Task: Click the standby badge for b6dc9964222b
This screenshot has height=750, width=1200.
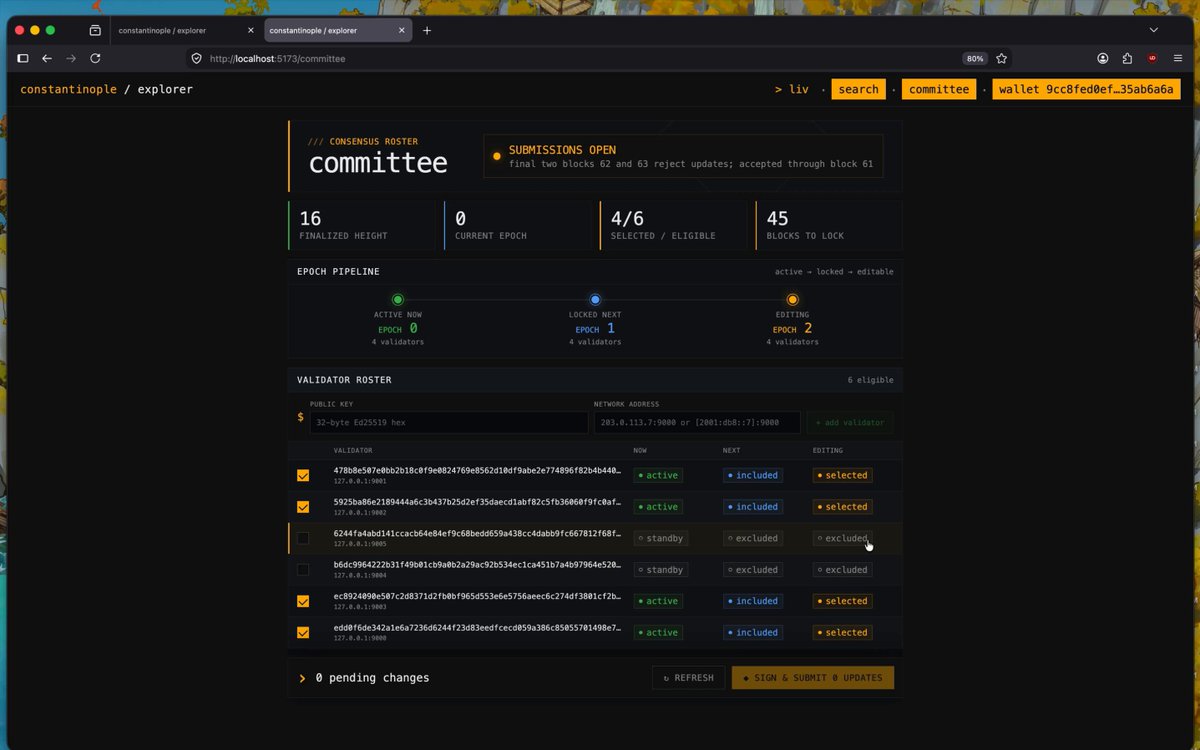Action: click(661, 570)
